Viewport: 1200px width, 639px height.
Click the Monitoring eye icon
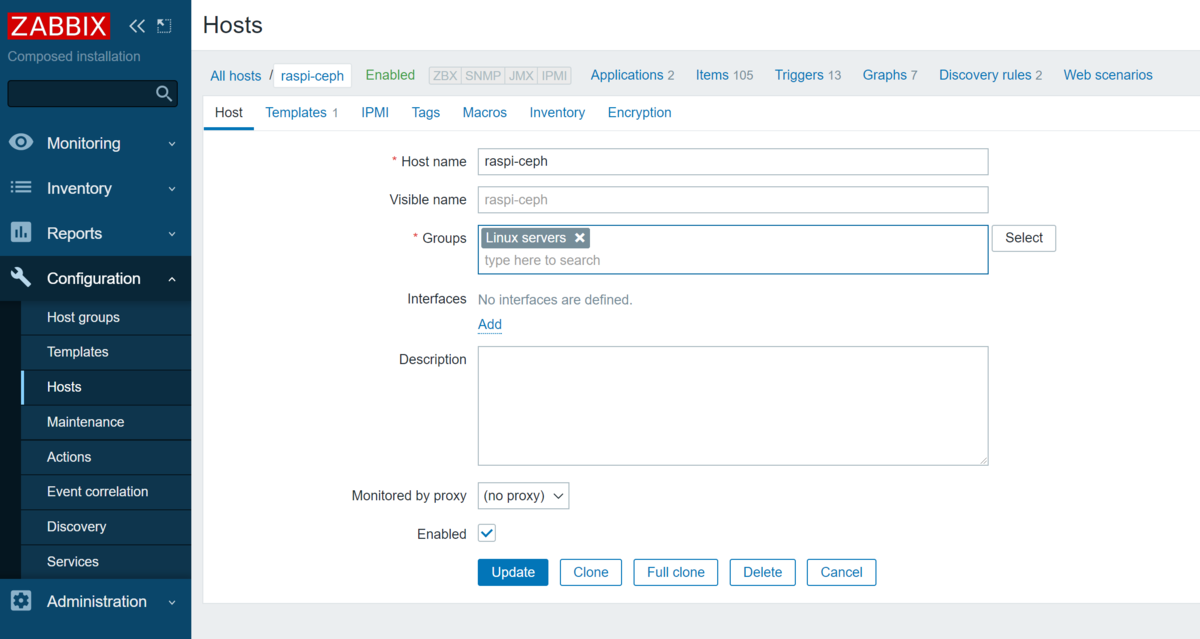[21, 143]
